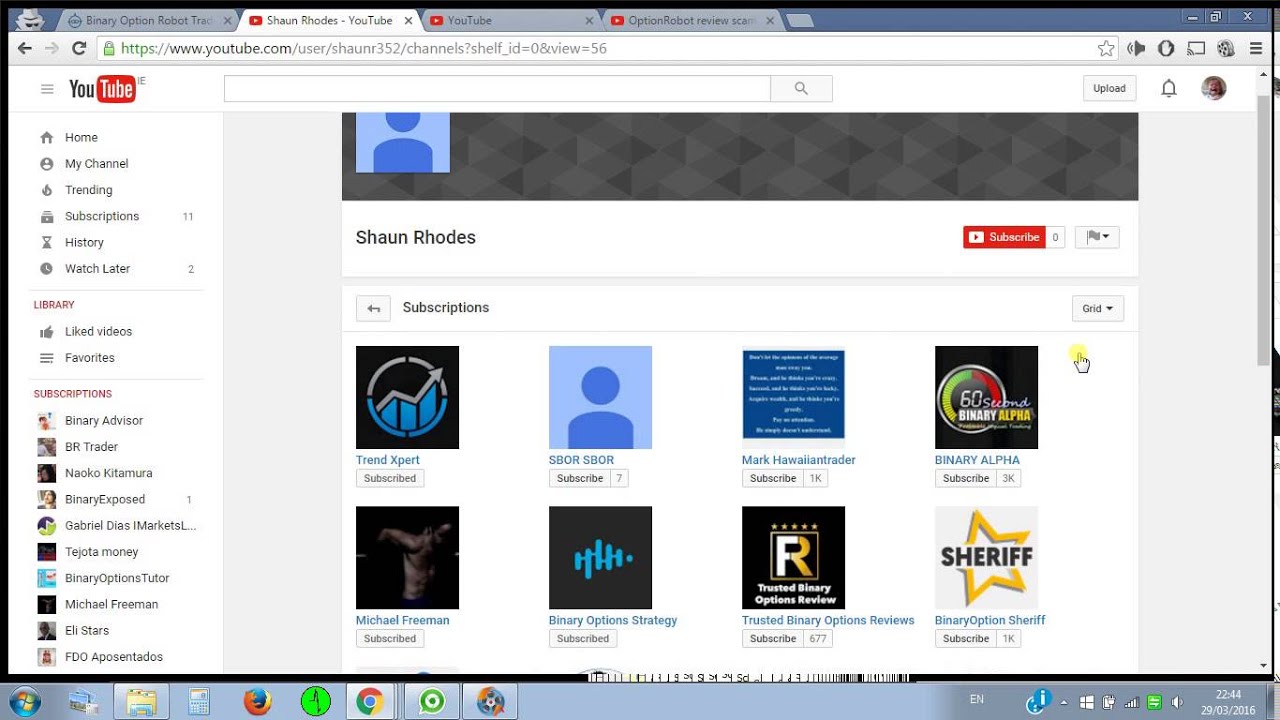The height and width of the screenshot is (720, 1280).
Task: Open the calculator taskbar icon
Action: click(x=198, y=701)
